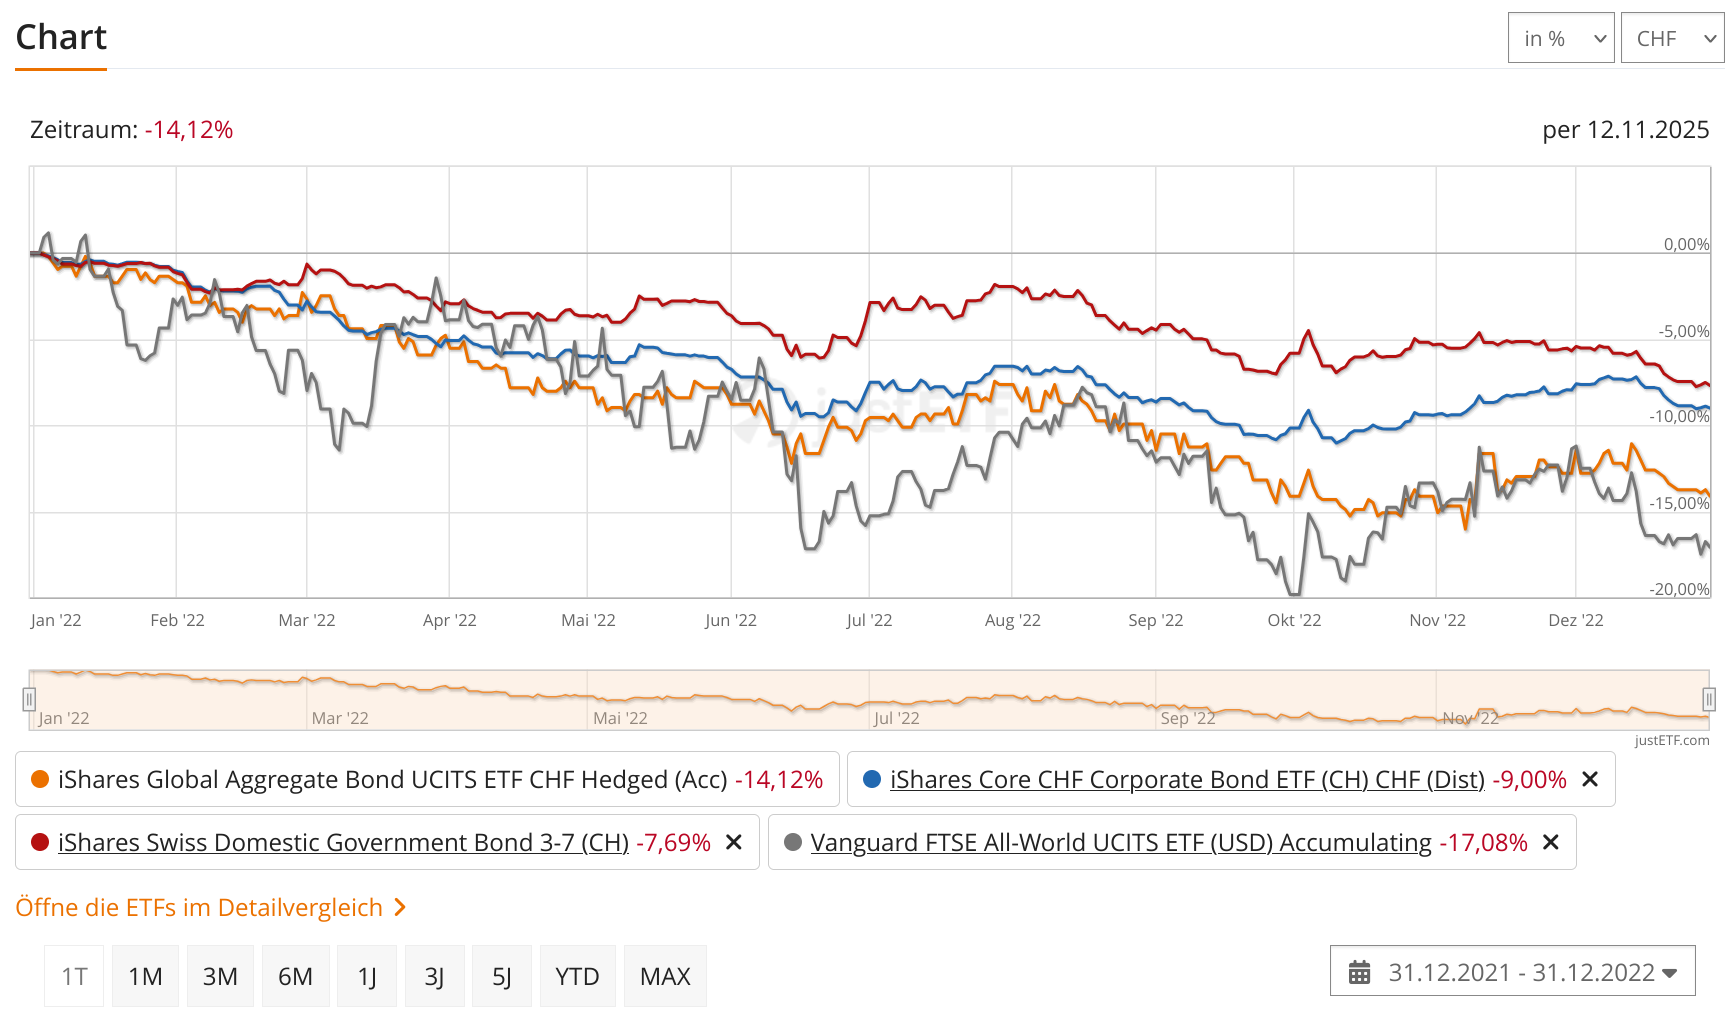The image size is (1736, 1015).
Task: Click blue dot of CHF Corporate Bond
Action: point(871,779)
